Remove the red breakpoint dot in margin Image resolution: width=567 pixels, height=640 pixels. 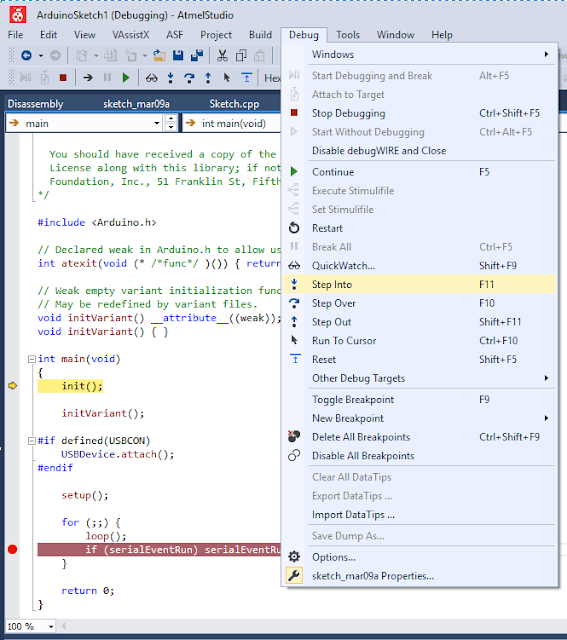(x=13, y=549)
